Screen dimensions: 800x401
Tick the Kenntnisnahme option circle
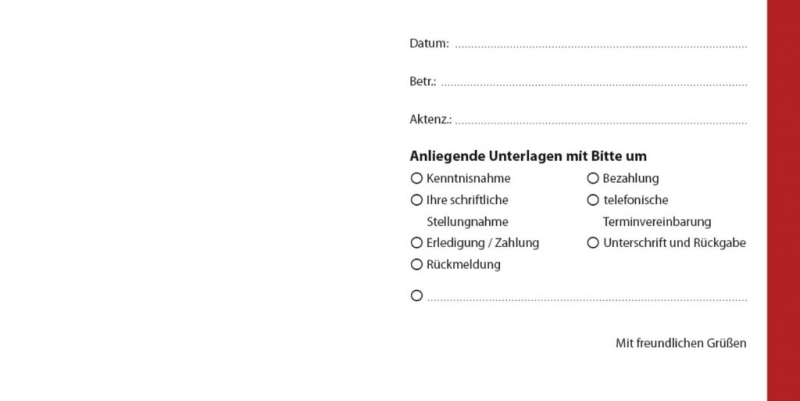pos(417,178)
